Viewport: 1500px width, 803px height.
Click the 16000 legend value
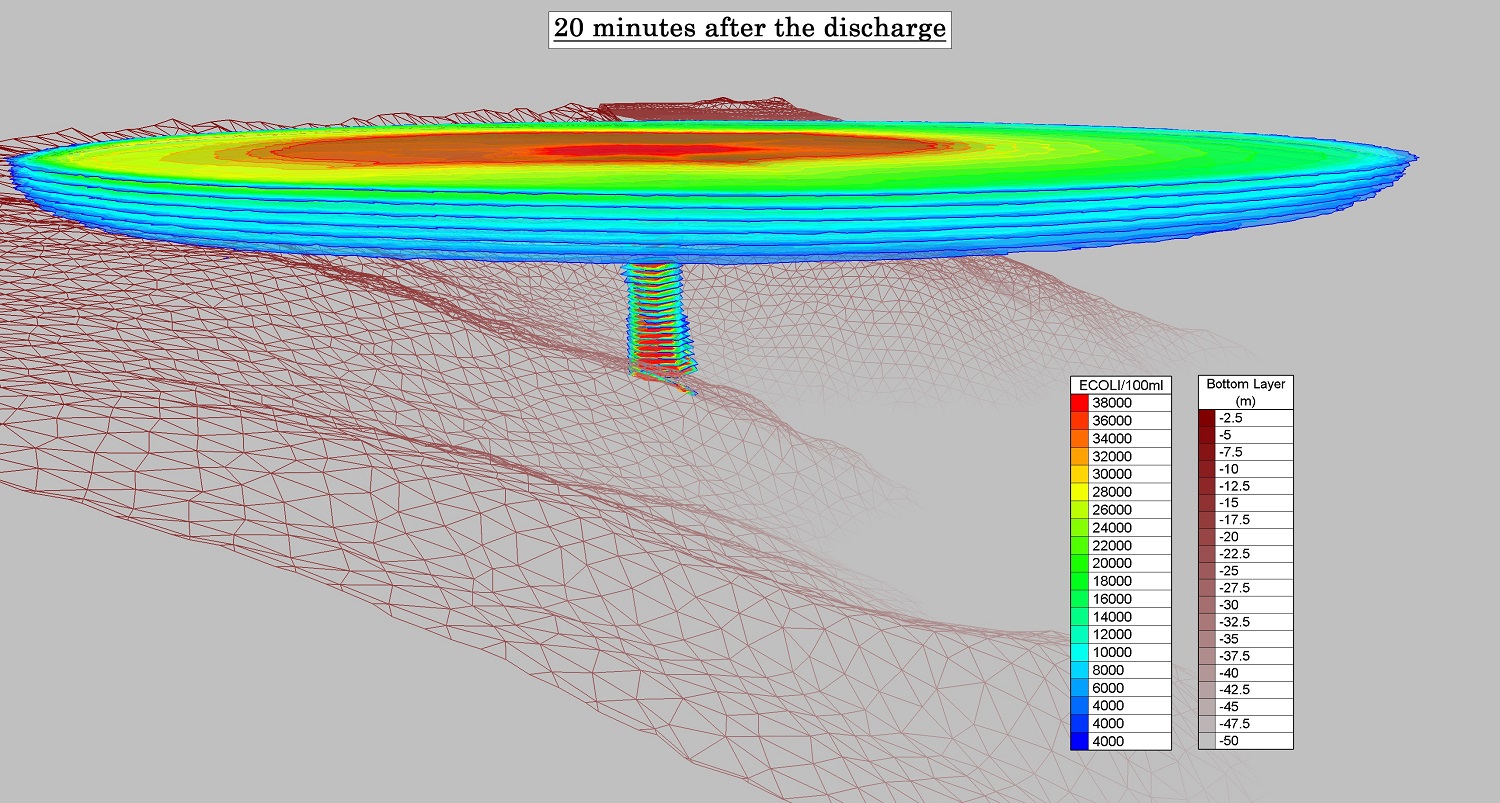(x=1112, y=599)
